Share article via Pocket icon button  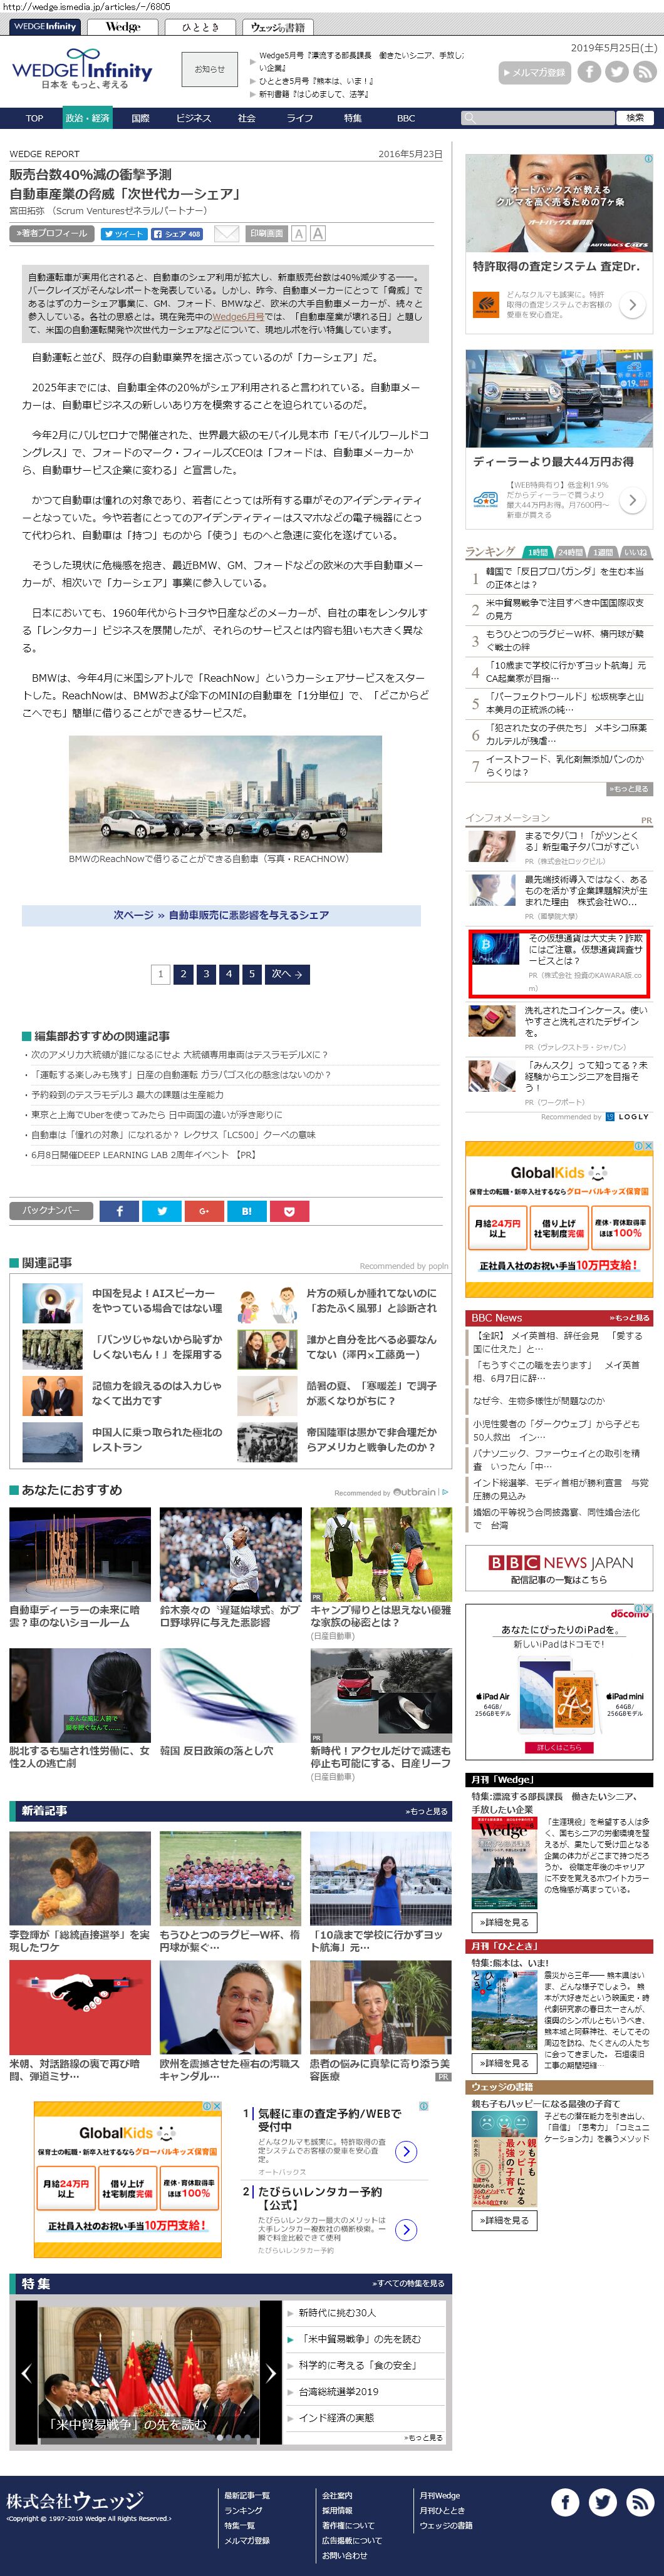point(289,1211)
